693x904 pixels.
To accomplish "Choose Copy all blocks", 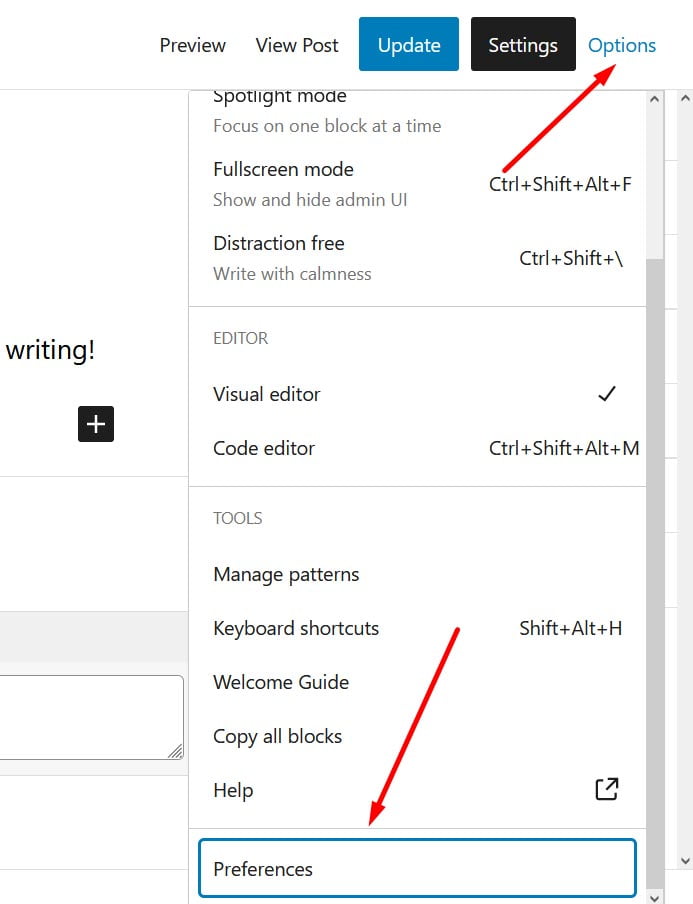I will (417, 736).
